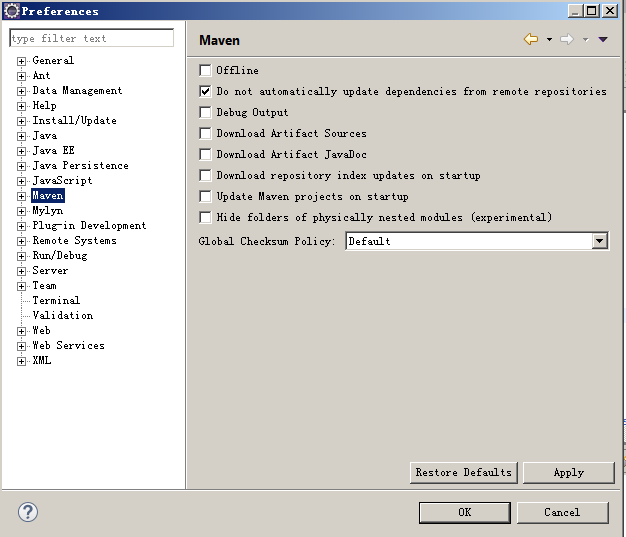The width and height of the screenshot is (626, 537).
Task: Open the forward history dropdown arrow
Action: tap(585, 39)
